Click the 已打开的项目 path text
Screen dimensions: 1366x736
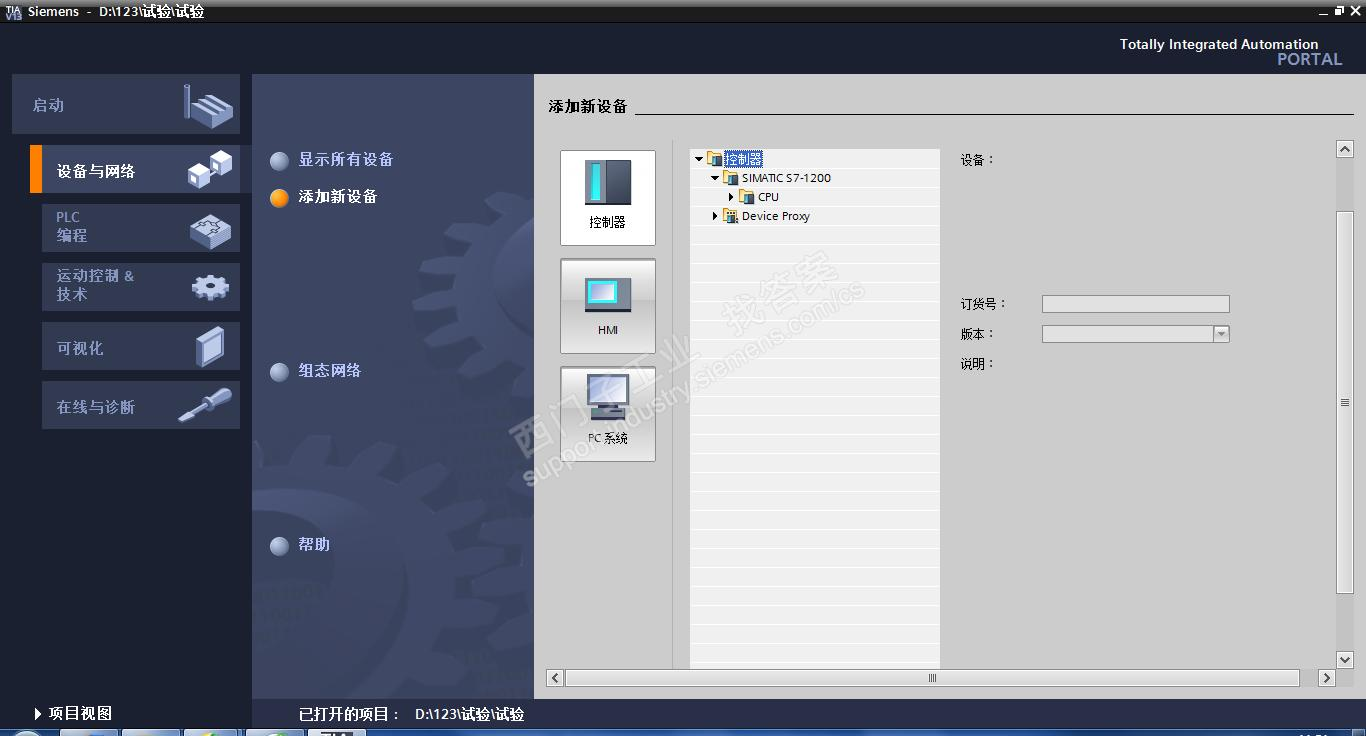coord(469,714)
